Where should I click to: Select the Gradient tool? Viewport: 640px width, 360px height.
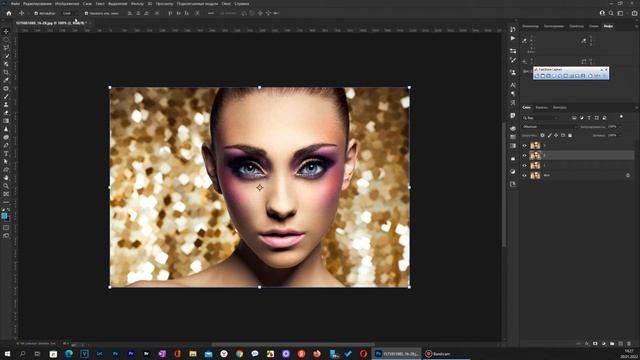(x=6, y=121)
